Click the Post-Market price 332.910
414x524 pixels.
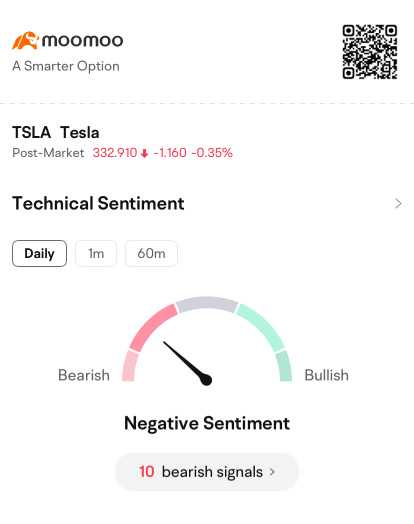click(115, 153)
